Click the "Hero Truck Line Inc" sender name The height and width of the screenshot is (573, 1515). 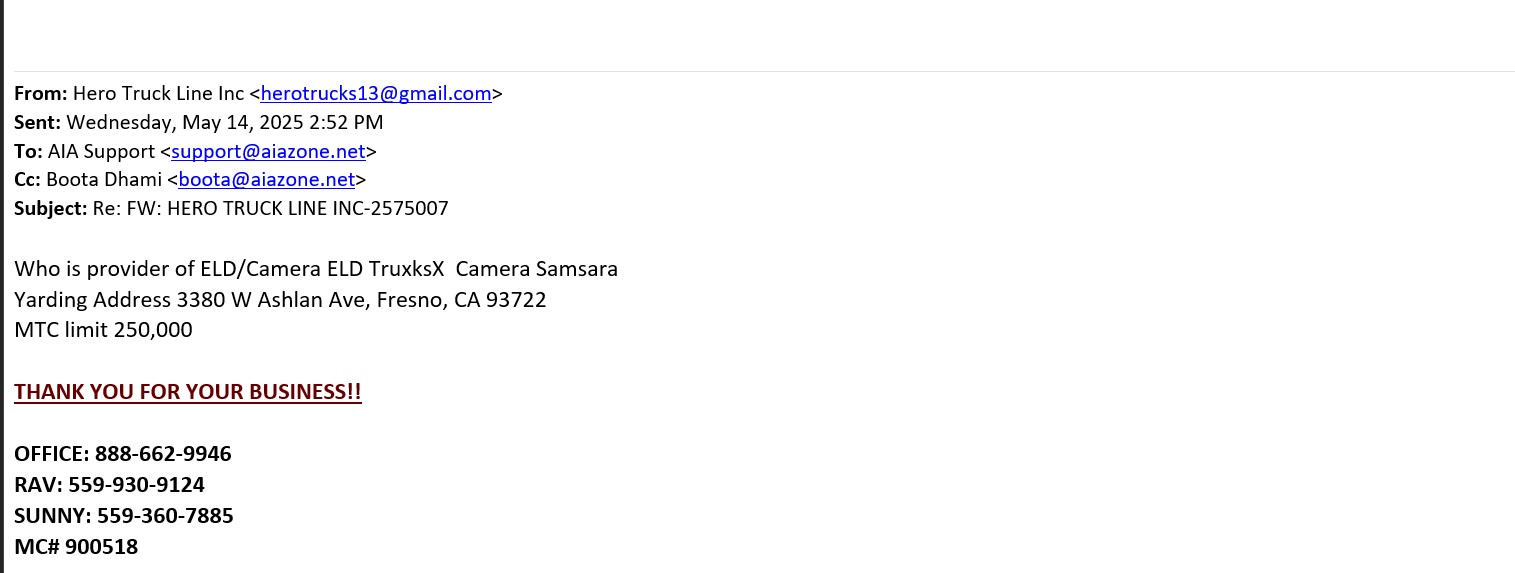click(x=158, y=94)
